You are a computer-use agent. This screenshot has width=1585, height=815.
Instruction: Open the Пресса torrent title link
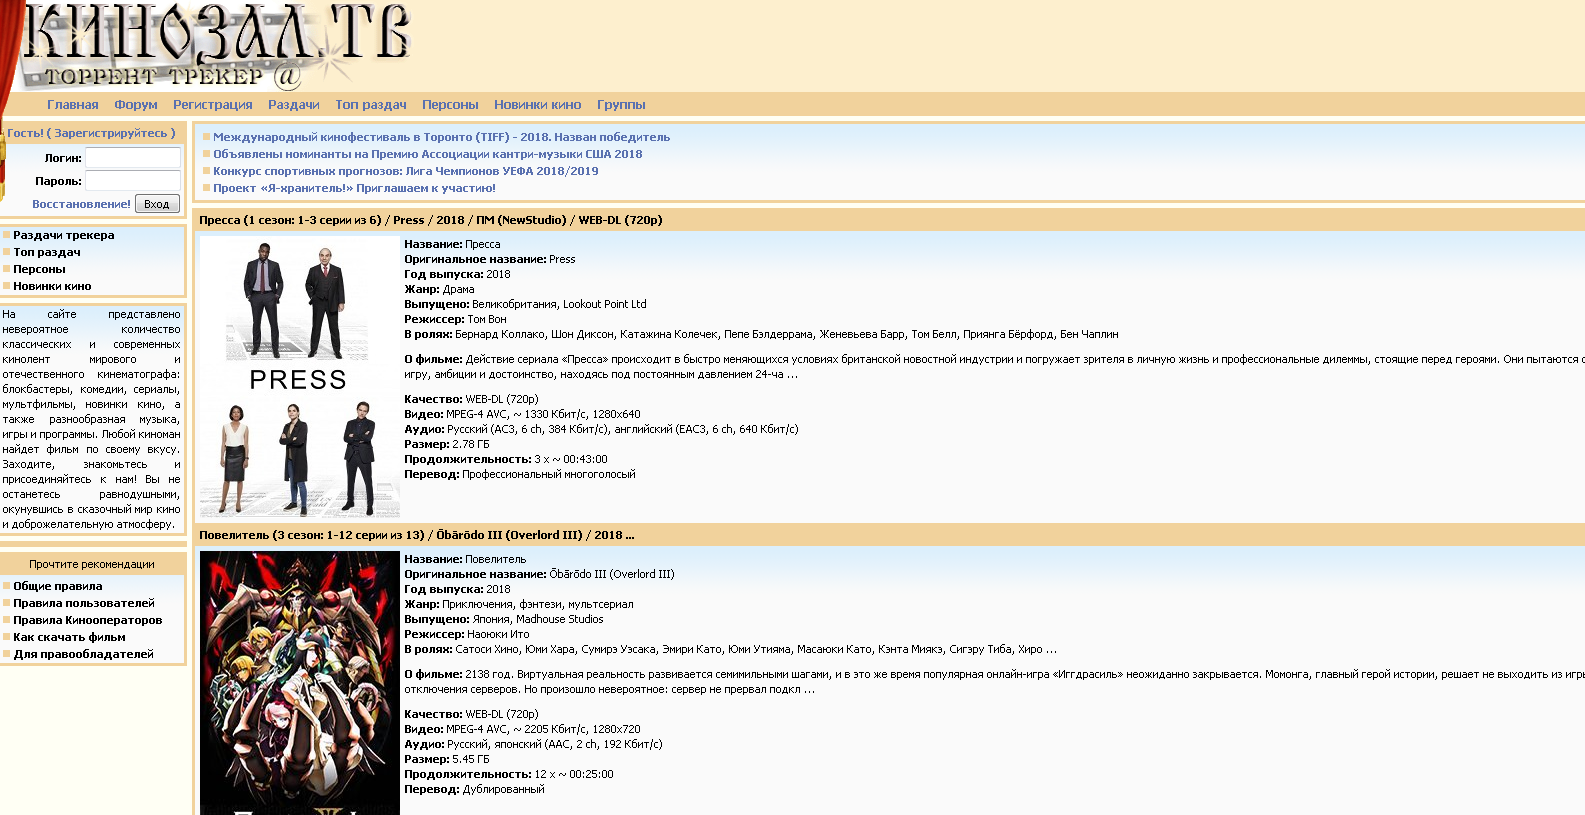click(430, 220)
